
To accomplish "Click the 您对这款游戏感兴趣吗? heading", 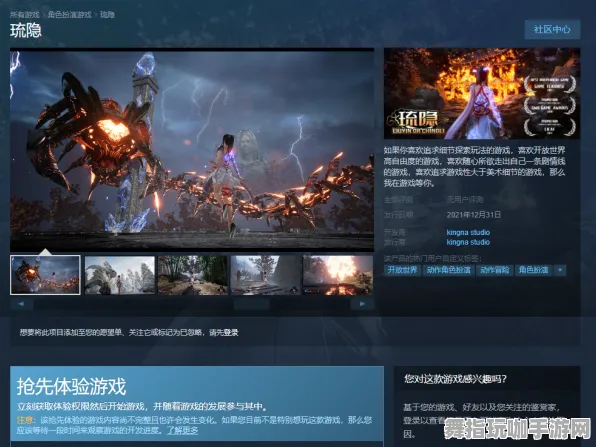I will [x=455, y=379].
